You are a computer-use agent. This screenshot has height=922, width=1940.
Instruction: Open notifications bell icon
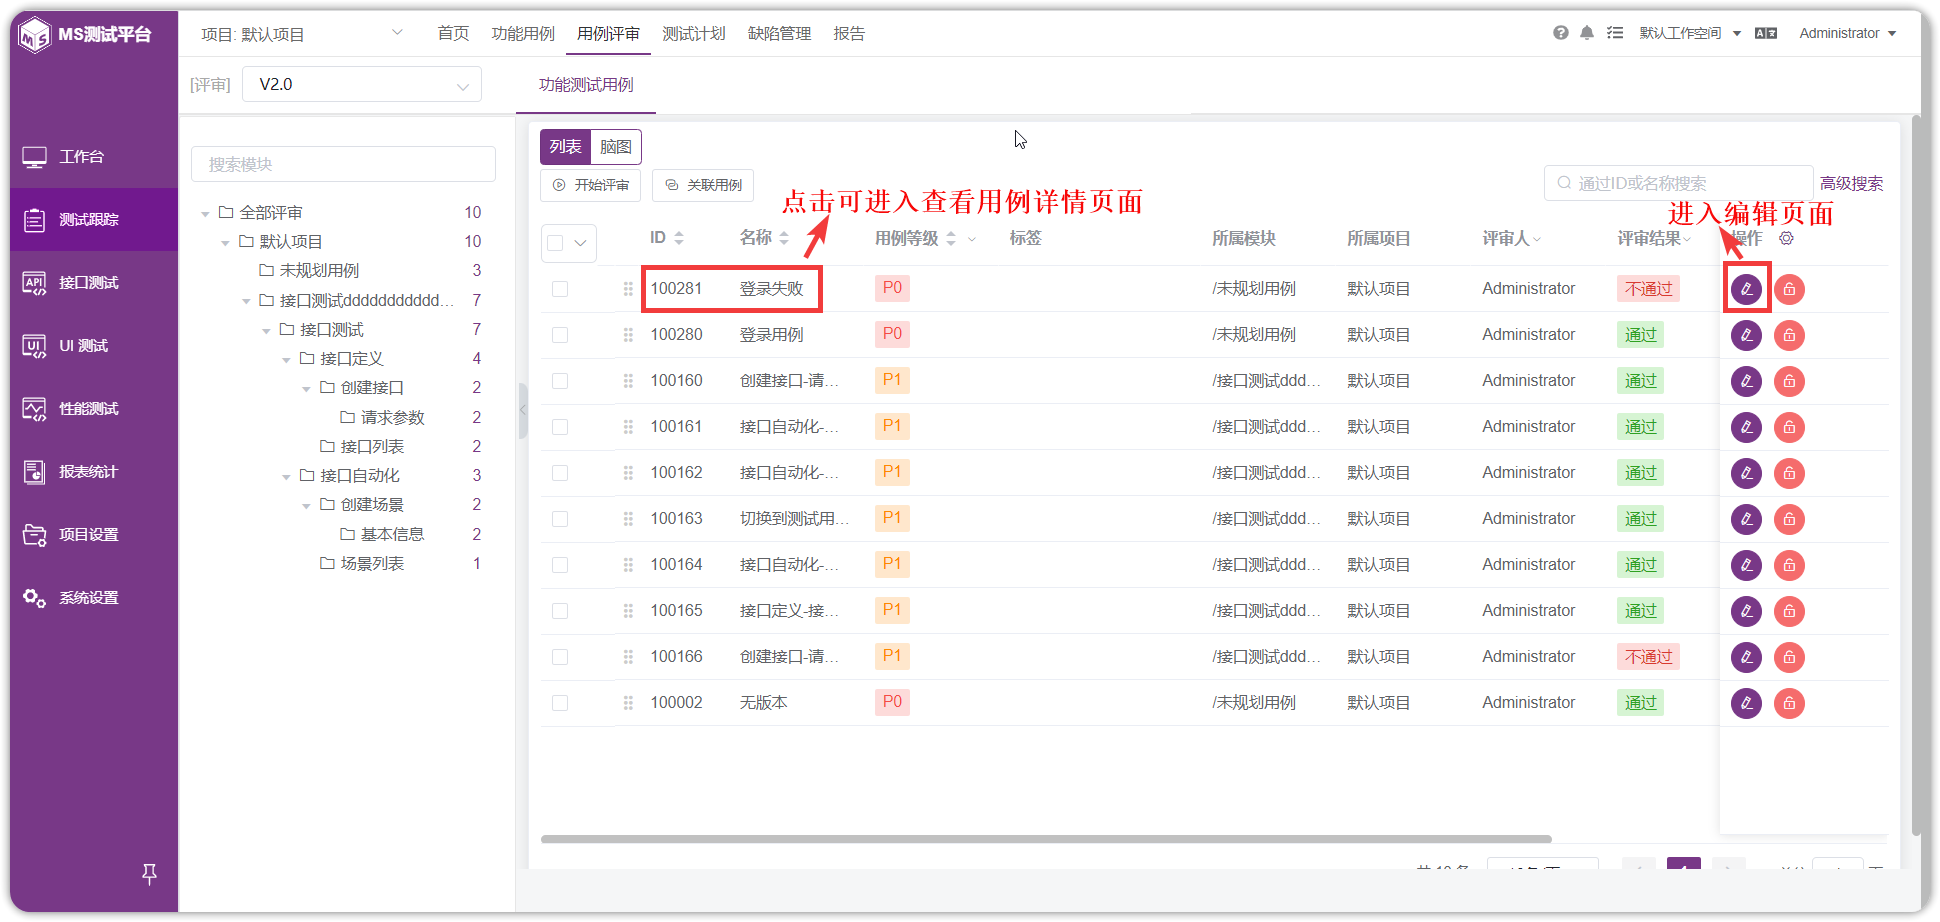click(1587, 33)
